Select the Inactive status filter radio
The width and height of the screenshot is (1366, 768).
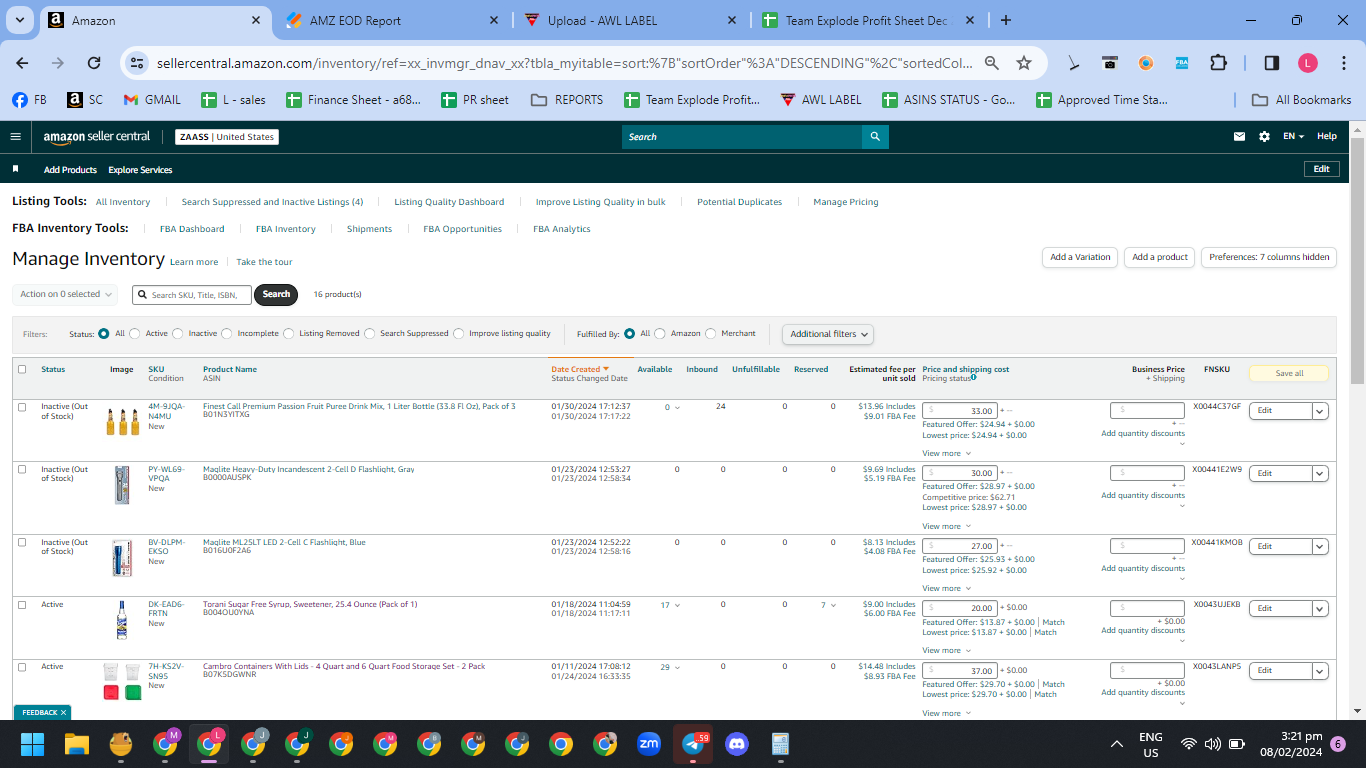pyautogui.click(x=178, y=334)
